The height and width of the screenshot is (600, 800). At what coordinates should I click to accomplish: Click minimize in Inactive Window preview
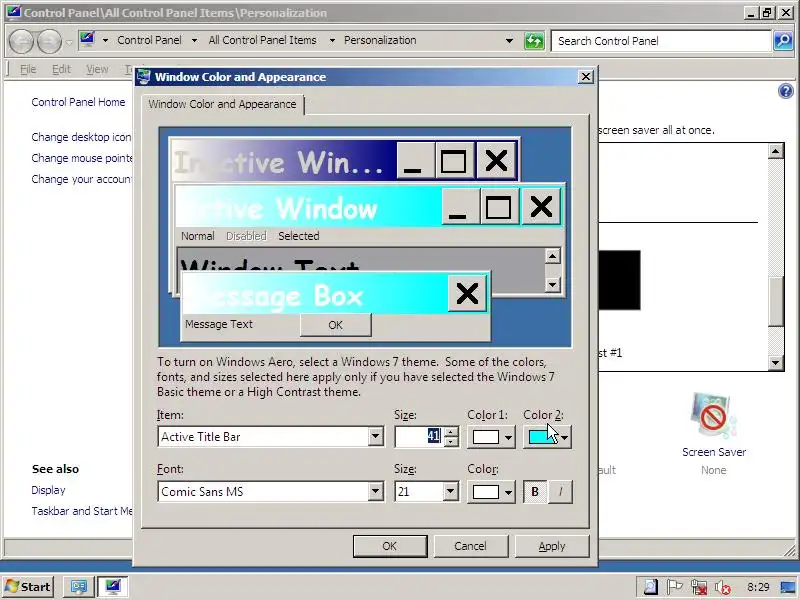pos(415,161)
